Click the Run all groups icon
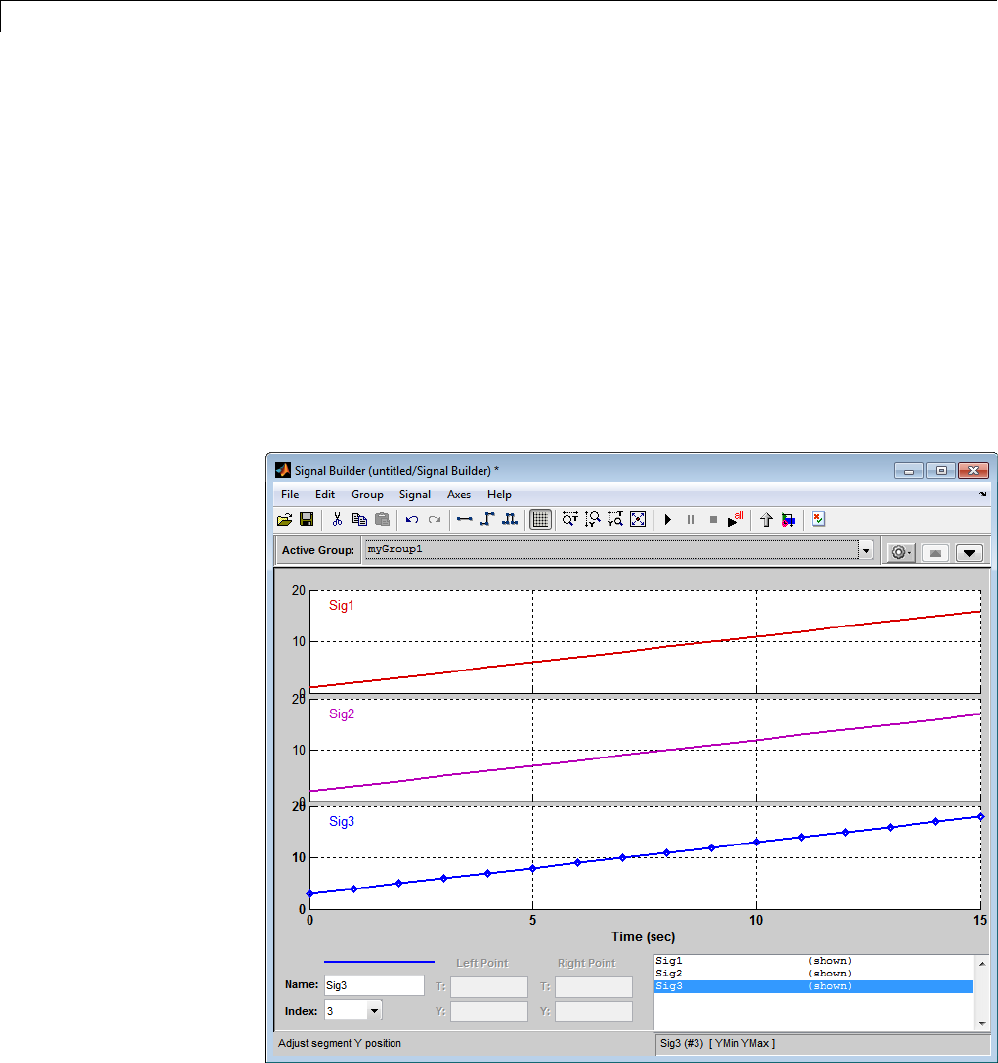998x1063 pixels. tap(736, 519)
